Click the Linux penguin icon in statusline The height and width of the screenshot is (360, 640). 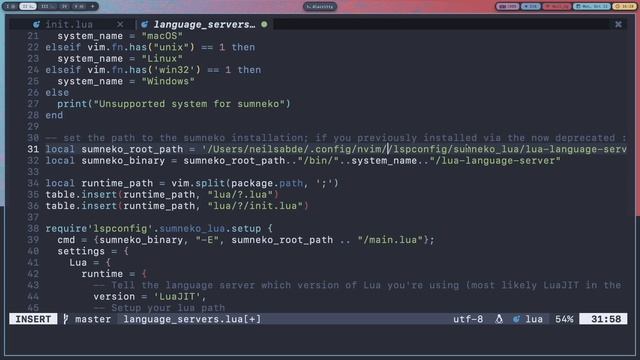coord(499,319)
